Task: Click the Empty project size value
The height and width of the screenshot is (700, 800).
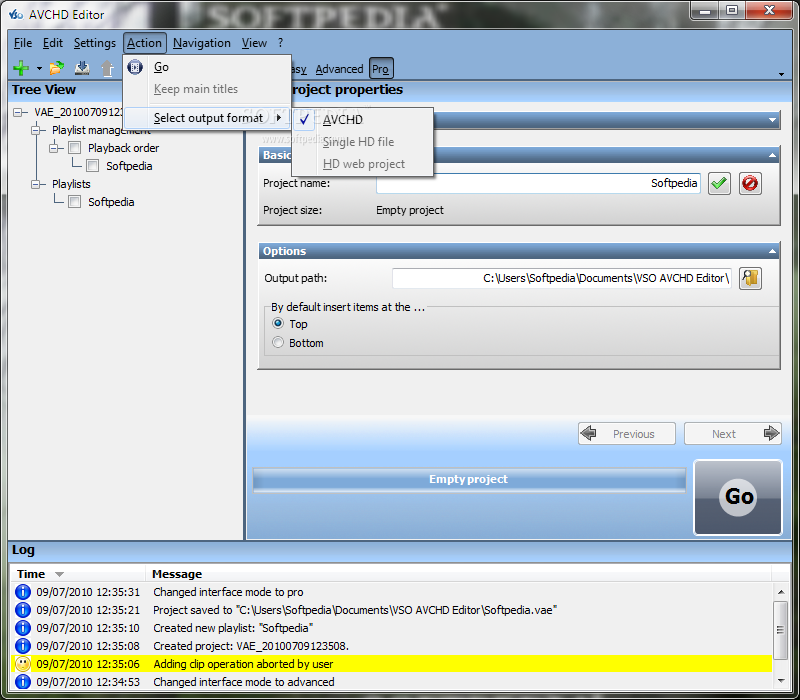Action: click(x=410, y=210)
